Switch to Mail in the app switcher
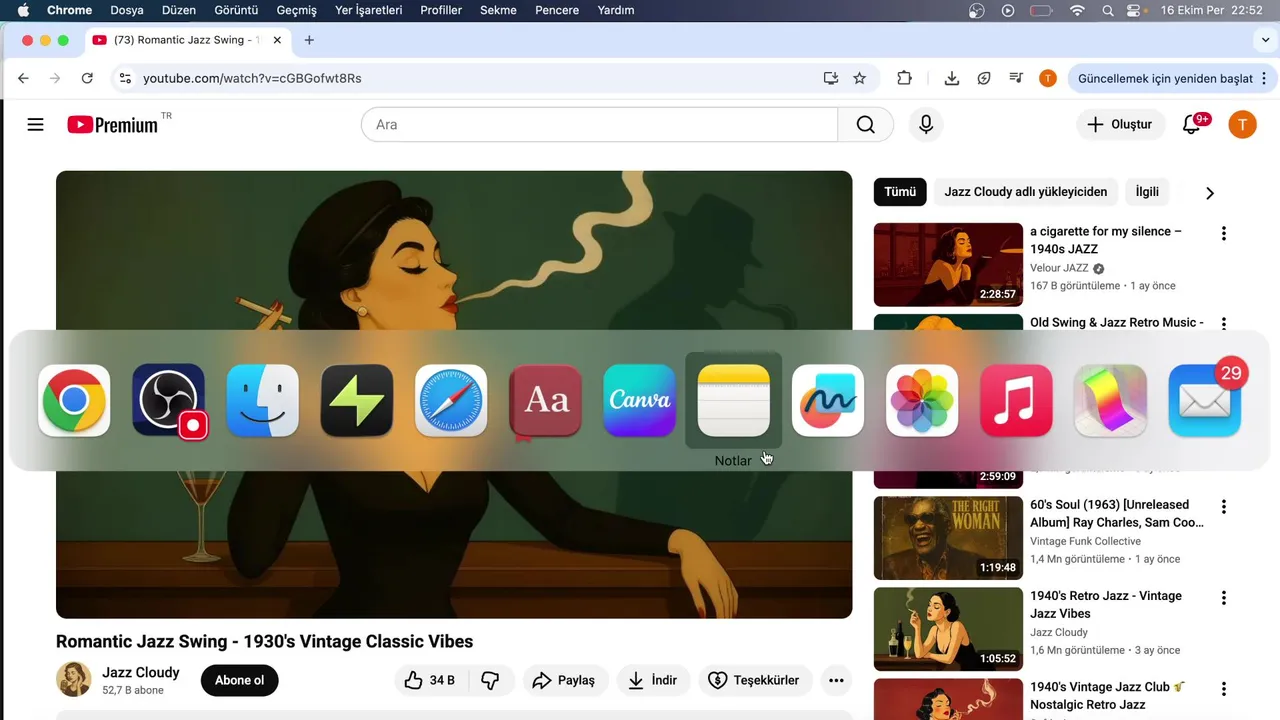Image resolution: width=1280 pixels, height=720 pixels. coord(1205,400)
